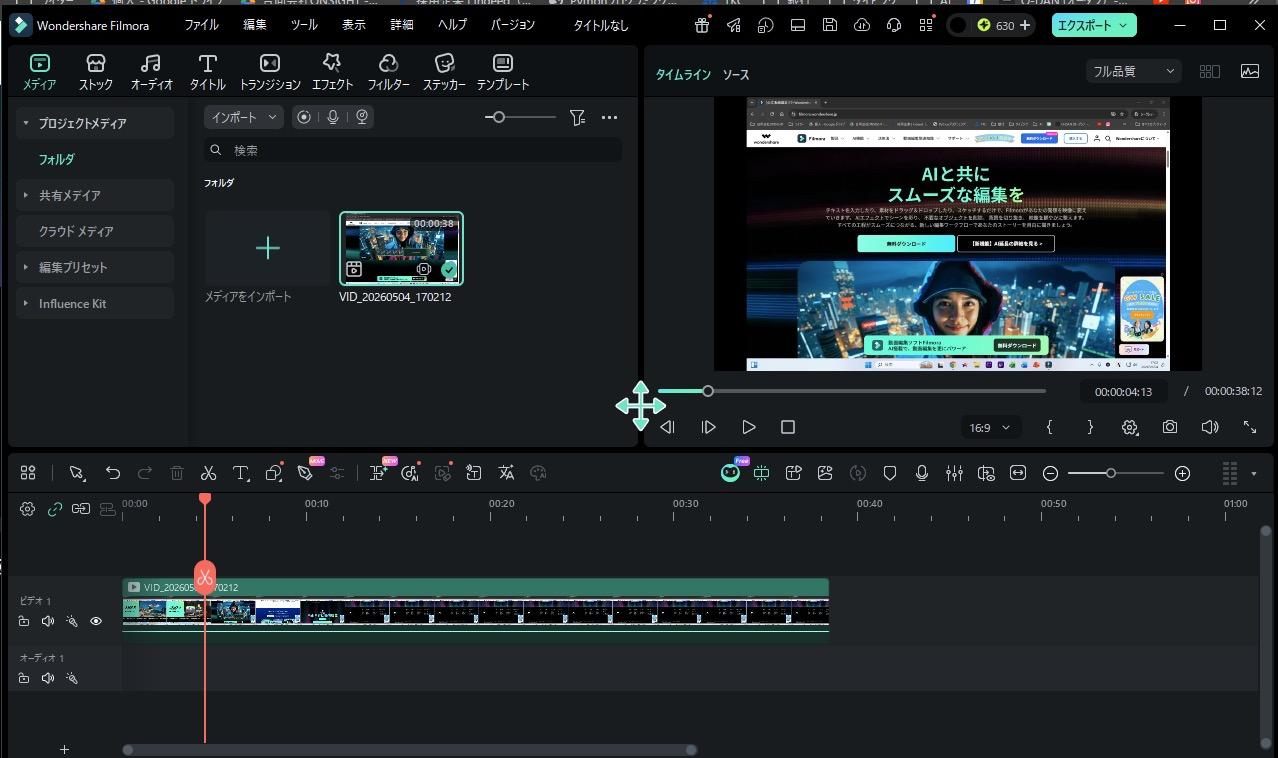This screenshot has height=758, width=1278.
Task: Open the テンプレート (Templates) panel
Action: pos(503,73)
